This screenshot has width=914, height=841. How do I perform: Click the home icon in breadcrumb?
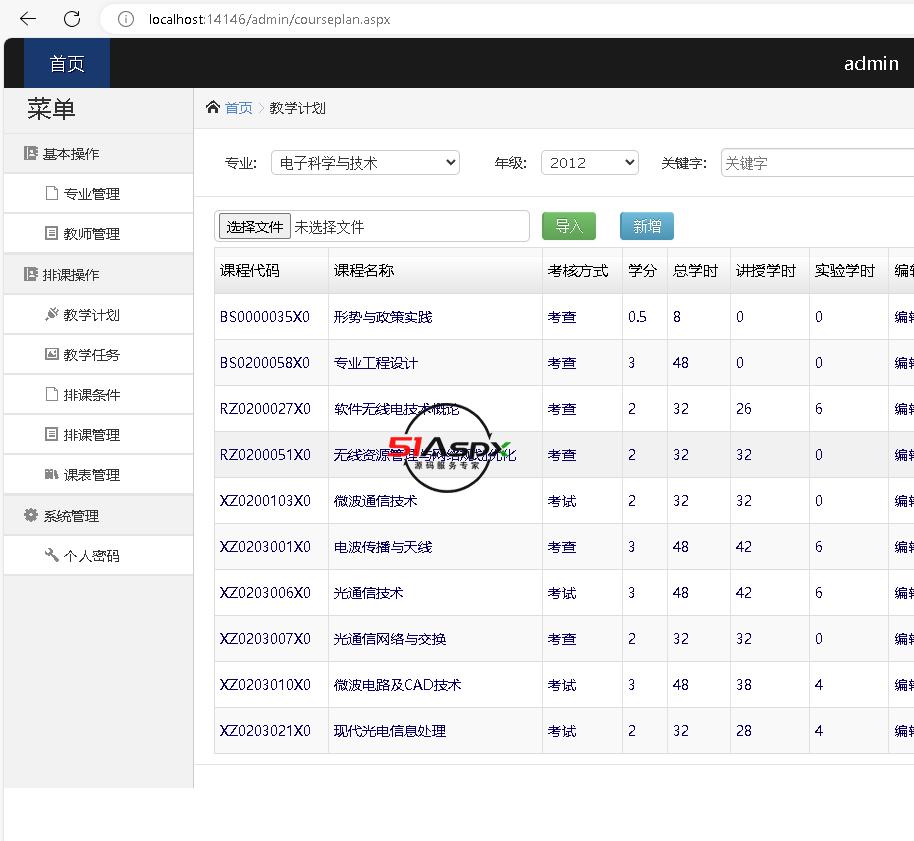pos(212,107)
